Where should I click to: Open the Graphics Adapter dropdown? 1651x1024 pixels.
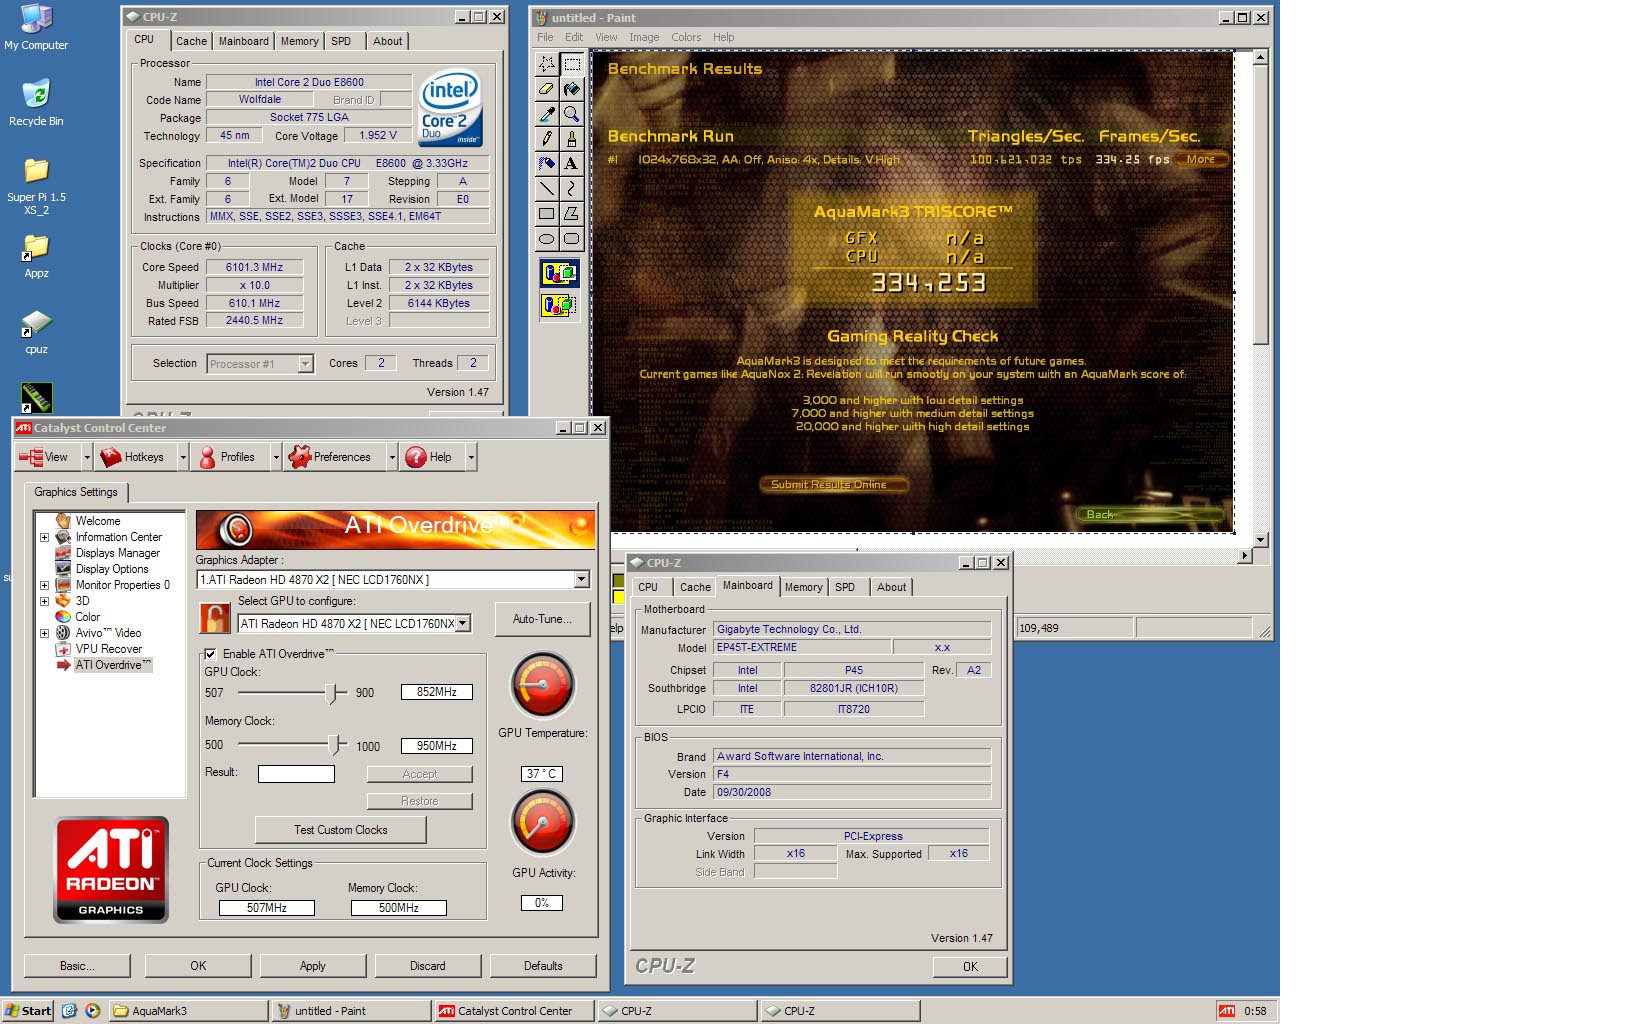[x=581, y=580]
